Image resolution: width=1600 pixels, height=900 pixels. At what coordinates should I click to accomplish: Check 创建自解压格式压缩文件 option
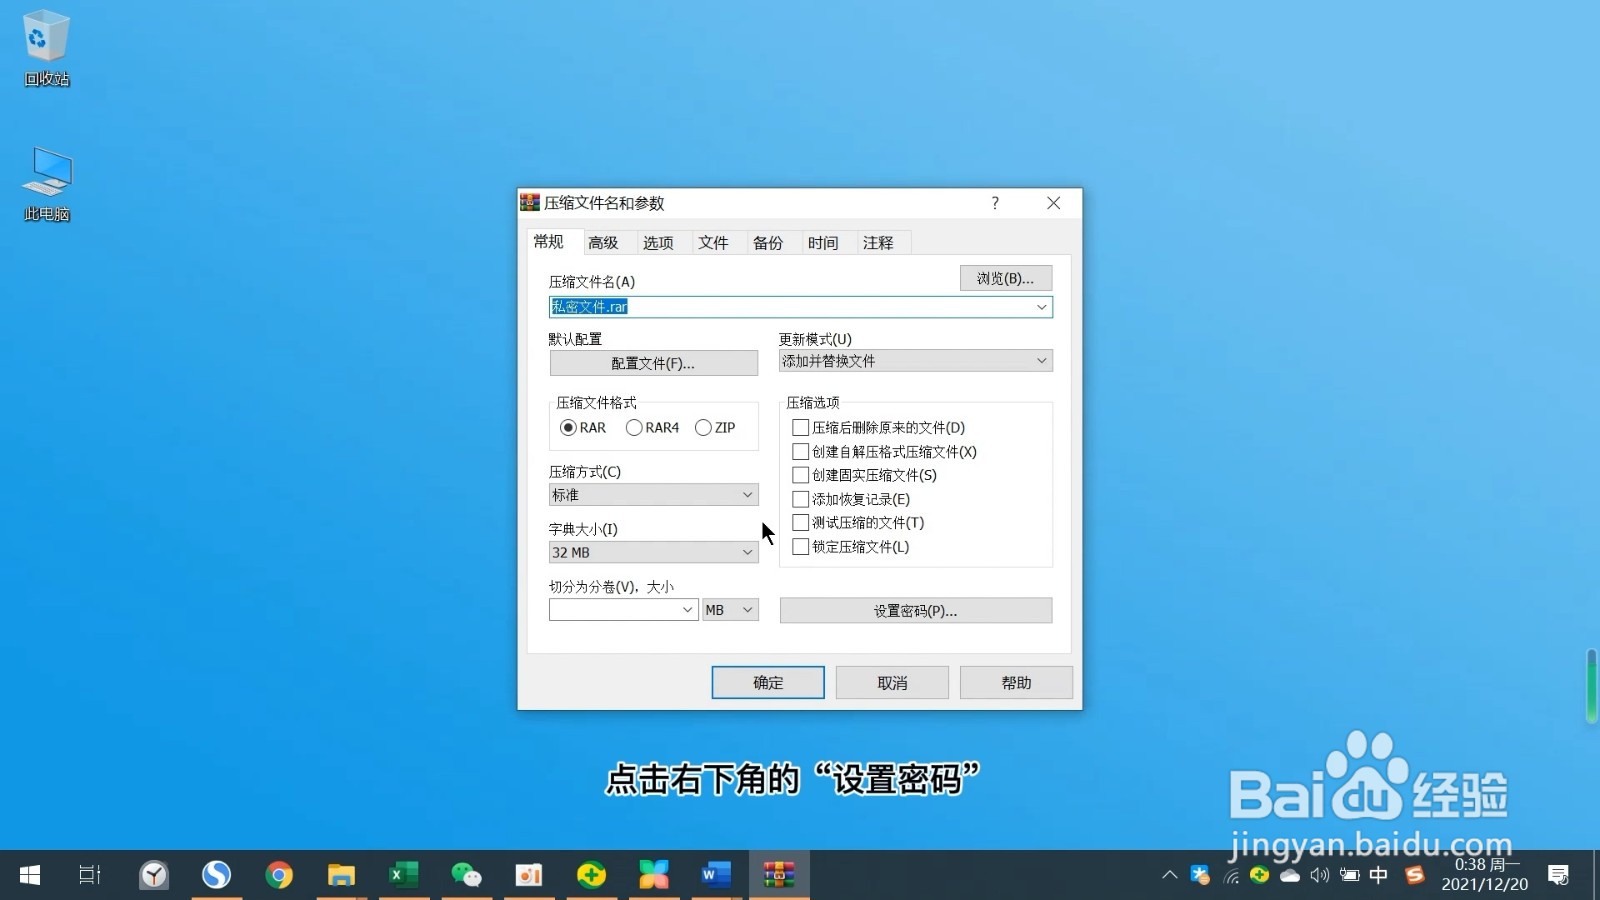coord(800,451)
